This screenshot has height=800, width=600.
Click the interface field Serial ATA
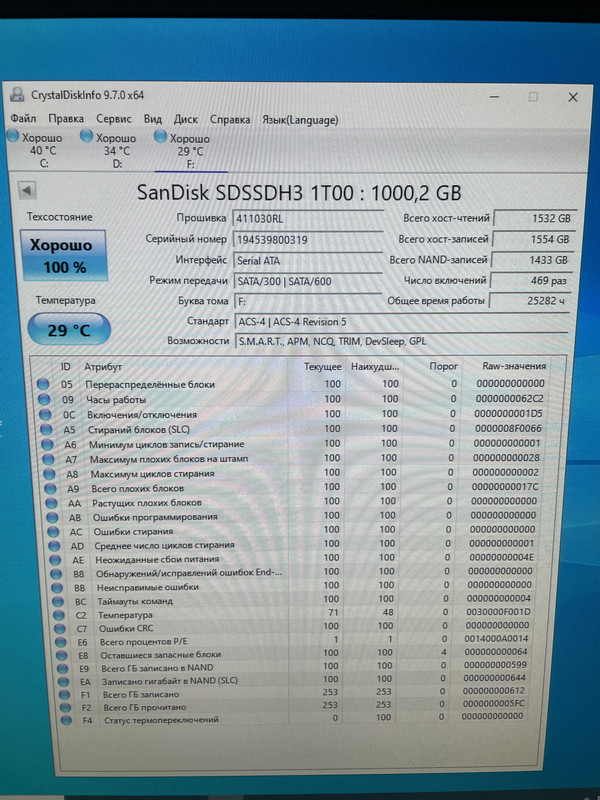[x=308, y=261]
